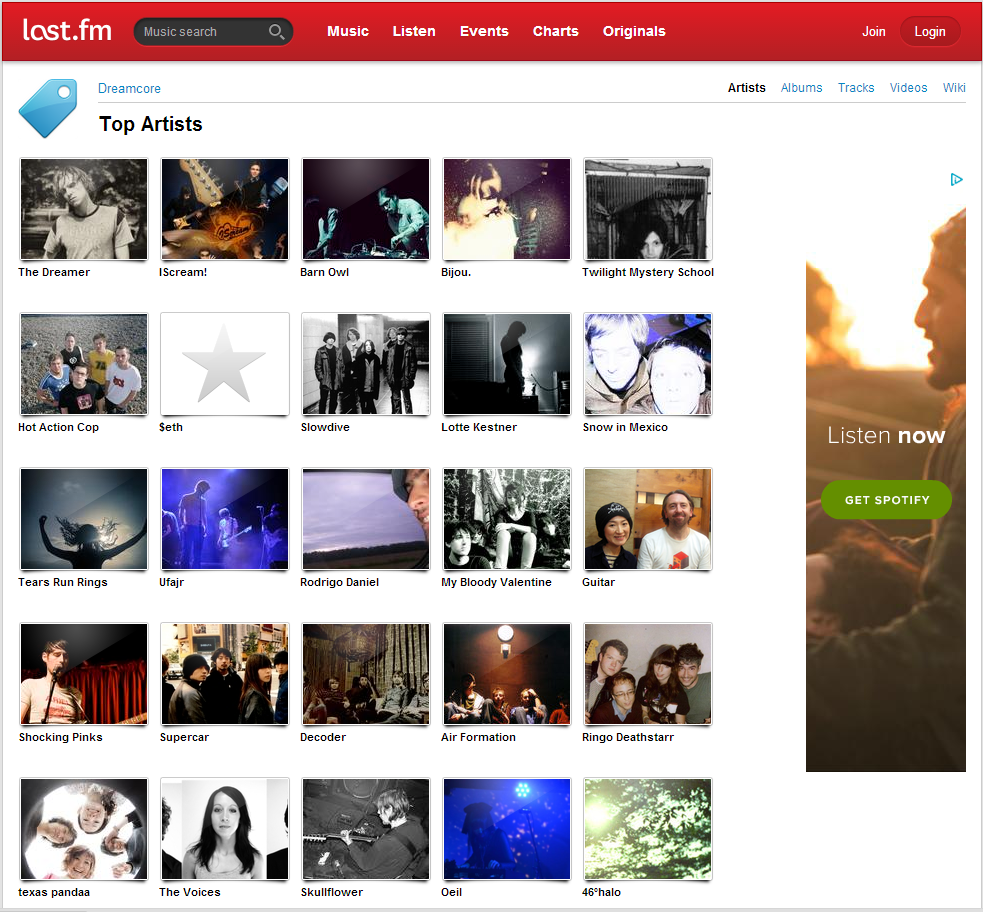This screenshot has width=983, height=912.
Task: Open the Listen menu
Action: coord(414,31)
